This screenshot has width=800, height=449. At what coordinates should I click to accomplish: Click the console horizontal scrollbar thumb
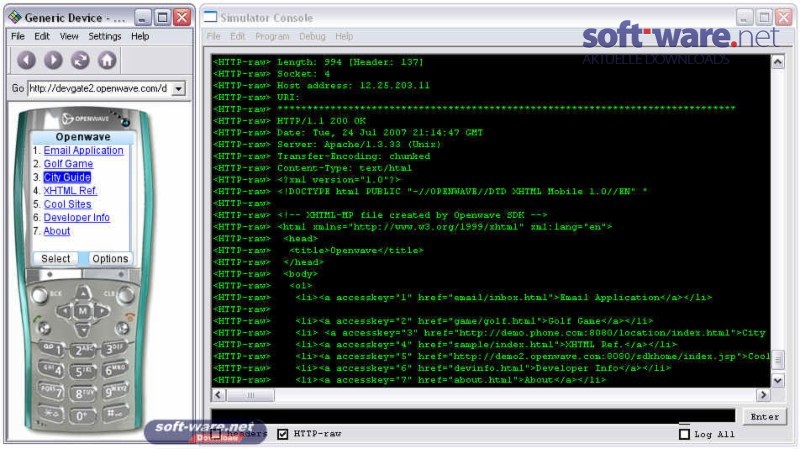click(x=251, y=395)
